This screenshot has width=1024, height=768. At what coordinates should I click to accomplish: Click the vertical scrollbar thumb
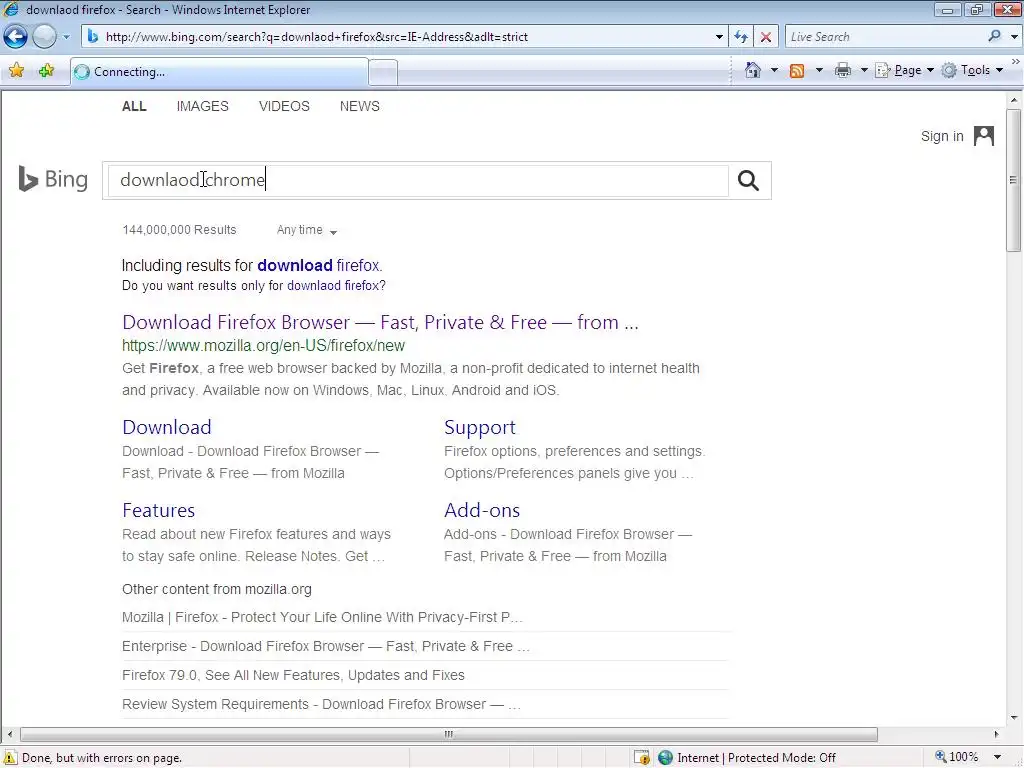tap(1013, 180)
